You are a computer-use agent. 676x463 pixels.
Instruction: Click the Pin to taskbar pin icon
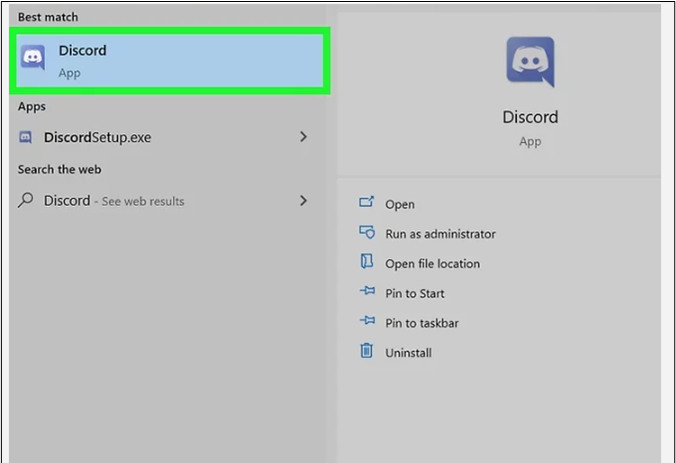(367, 320)
